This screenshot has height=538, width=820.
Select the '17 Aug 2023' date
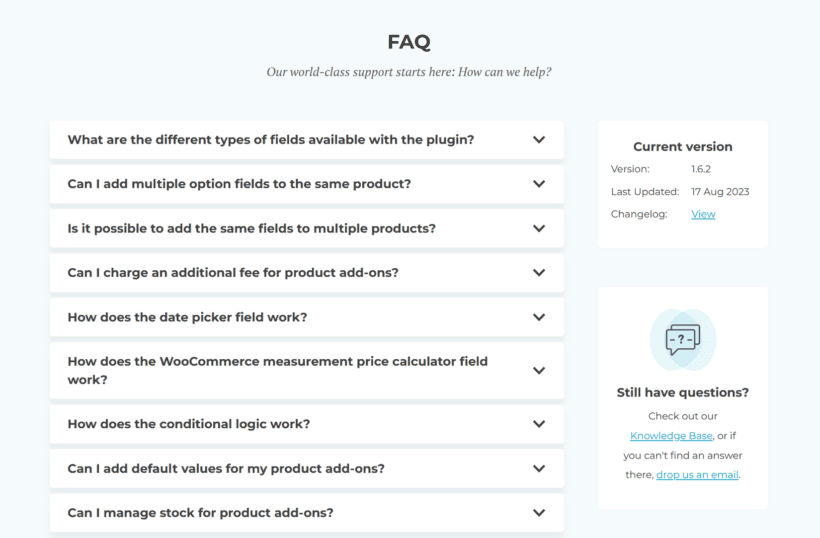pos(720,191)
